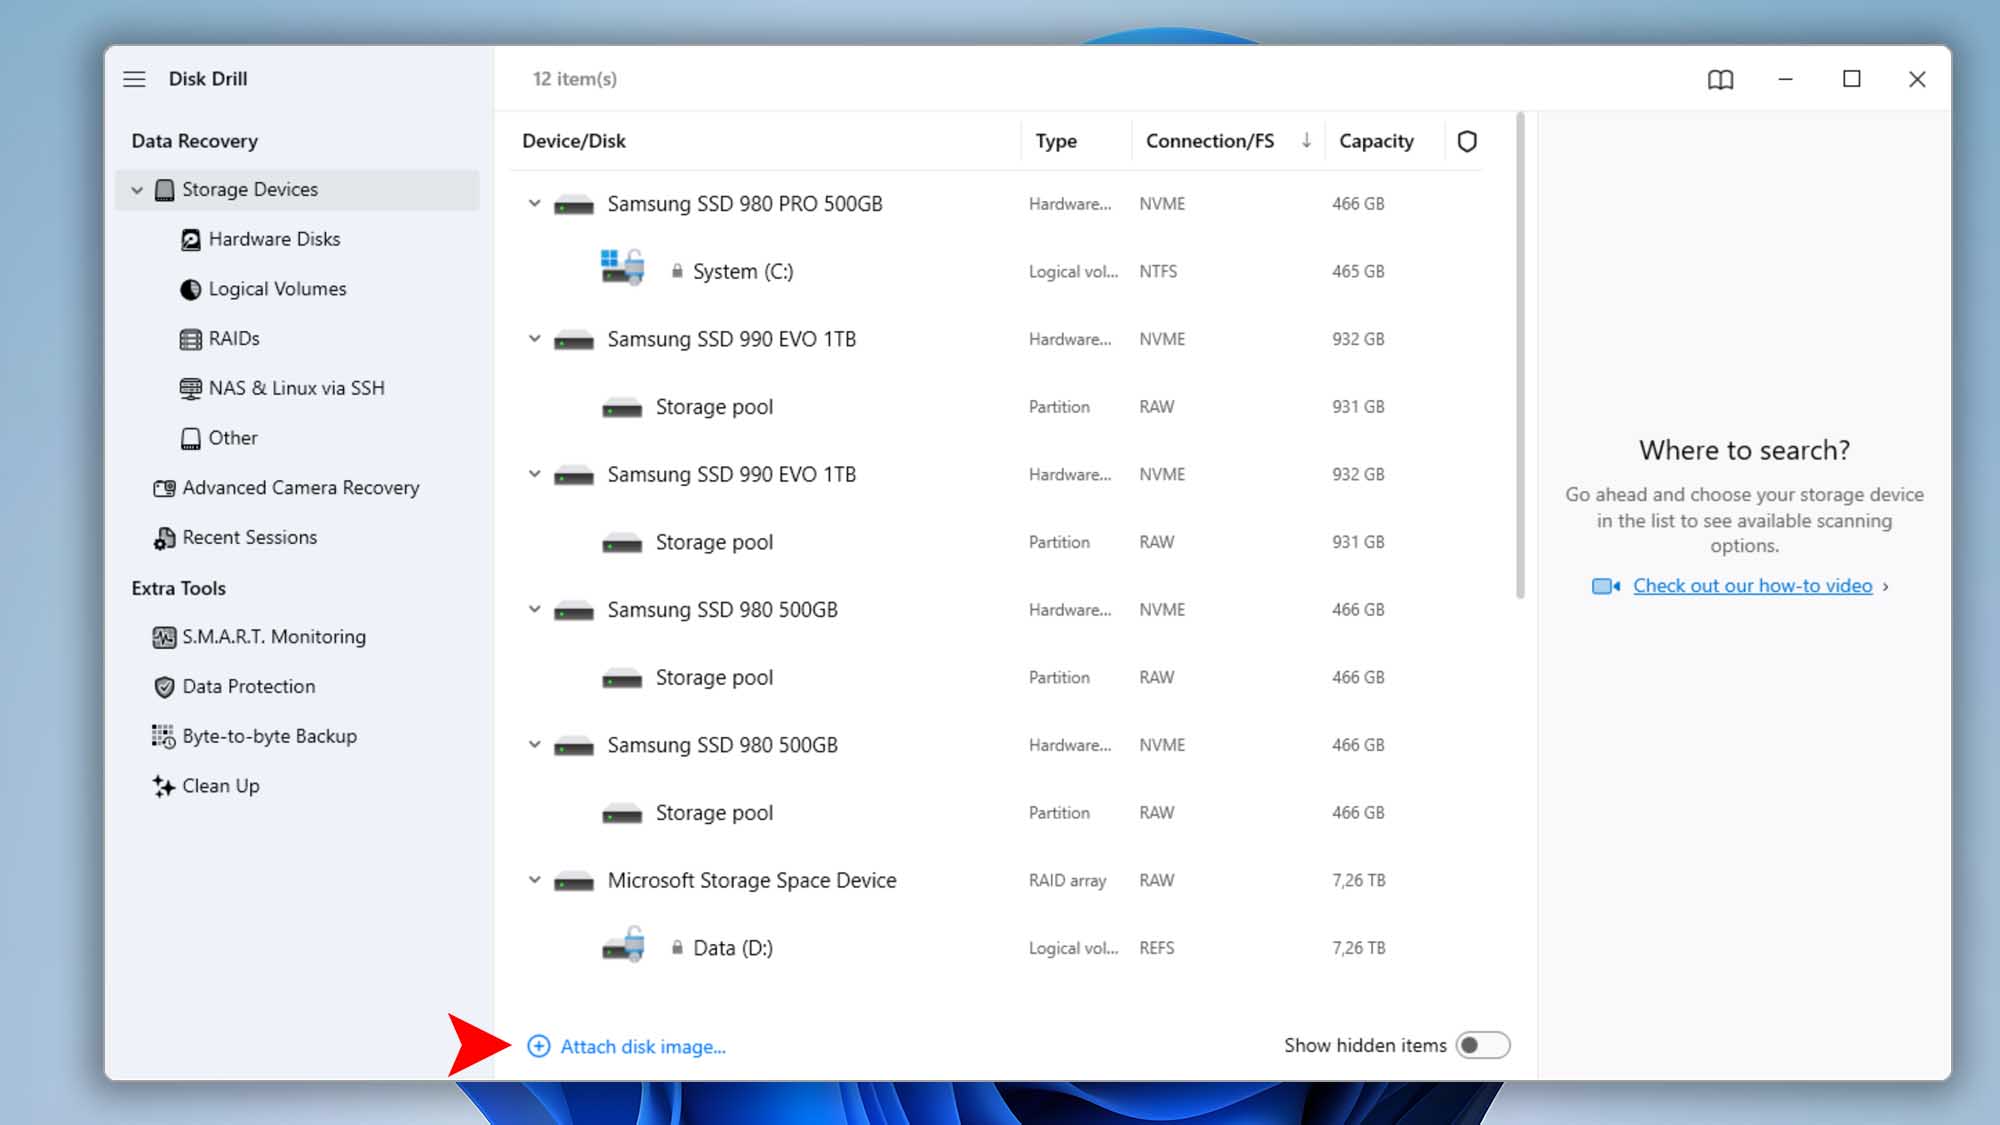Collapse the Samsung SSD 980 PRO 500GB row

coord(535,204)
